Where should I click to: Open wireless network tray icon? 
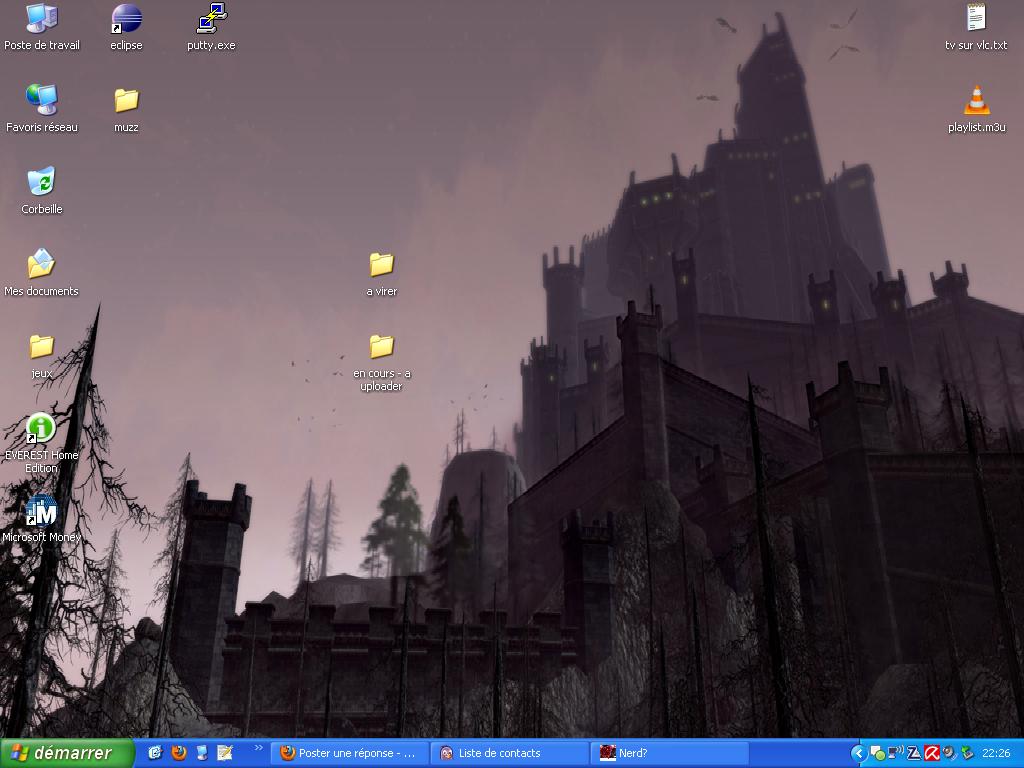pos(896,753)
